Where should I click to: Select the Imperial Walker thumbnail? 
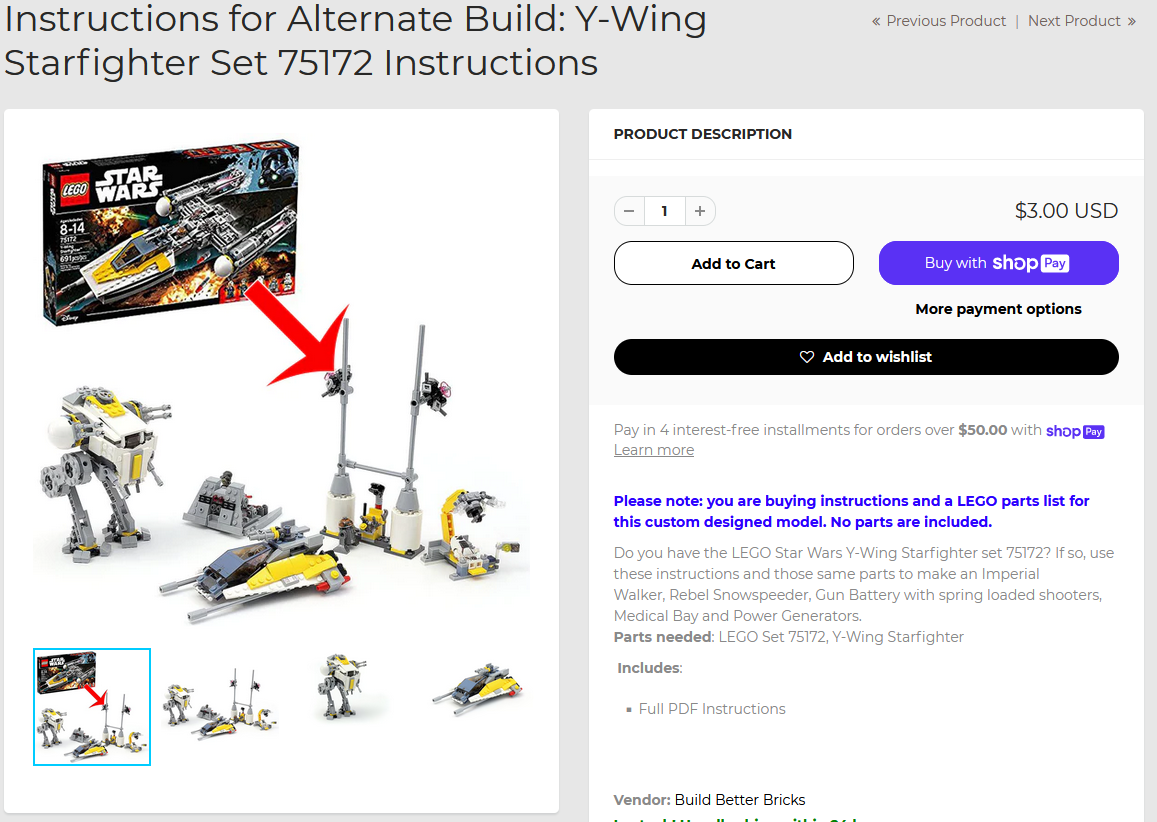(339, 686)
